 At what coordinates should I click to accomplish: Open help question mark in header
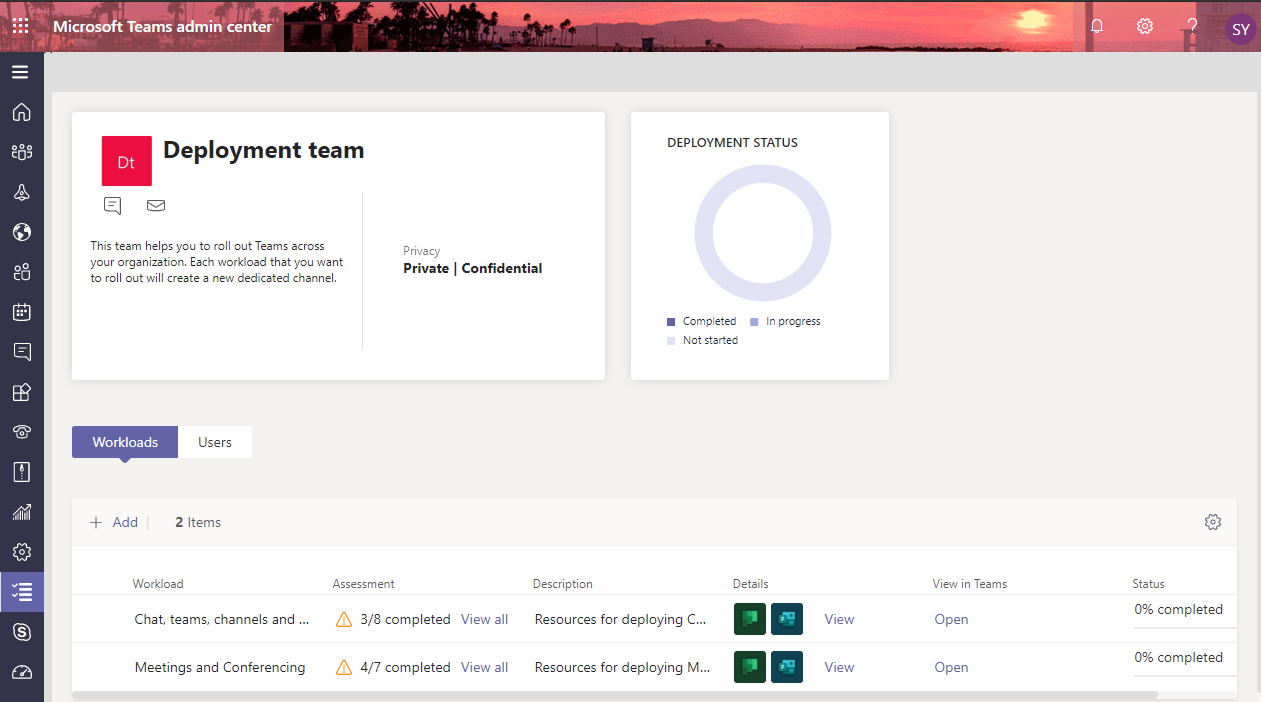point(1192,26)
